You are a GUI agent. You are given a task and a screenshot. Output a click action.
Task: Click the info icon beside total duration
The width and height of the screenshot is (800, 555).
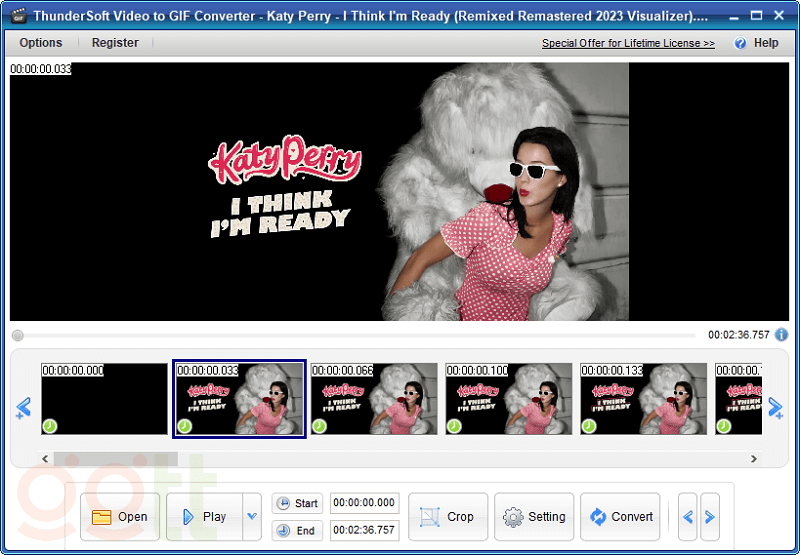pyautogui.click(x=781, y=335)
